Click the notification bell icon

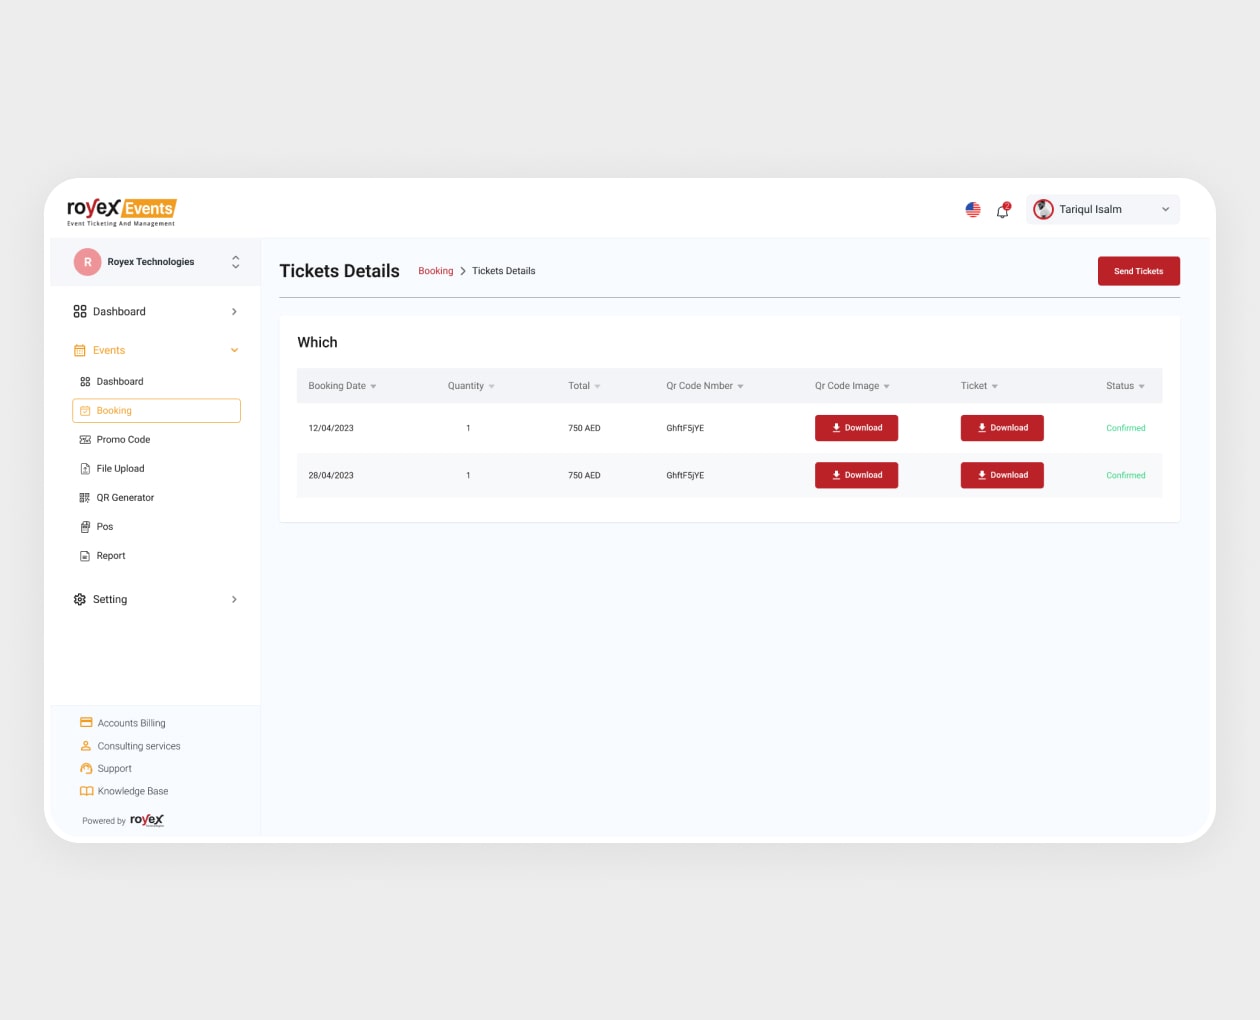point(1002,210)
